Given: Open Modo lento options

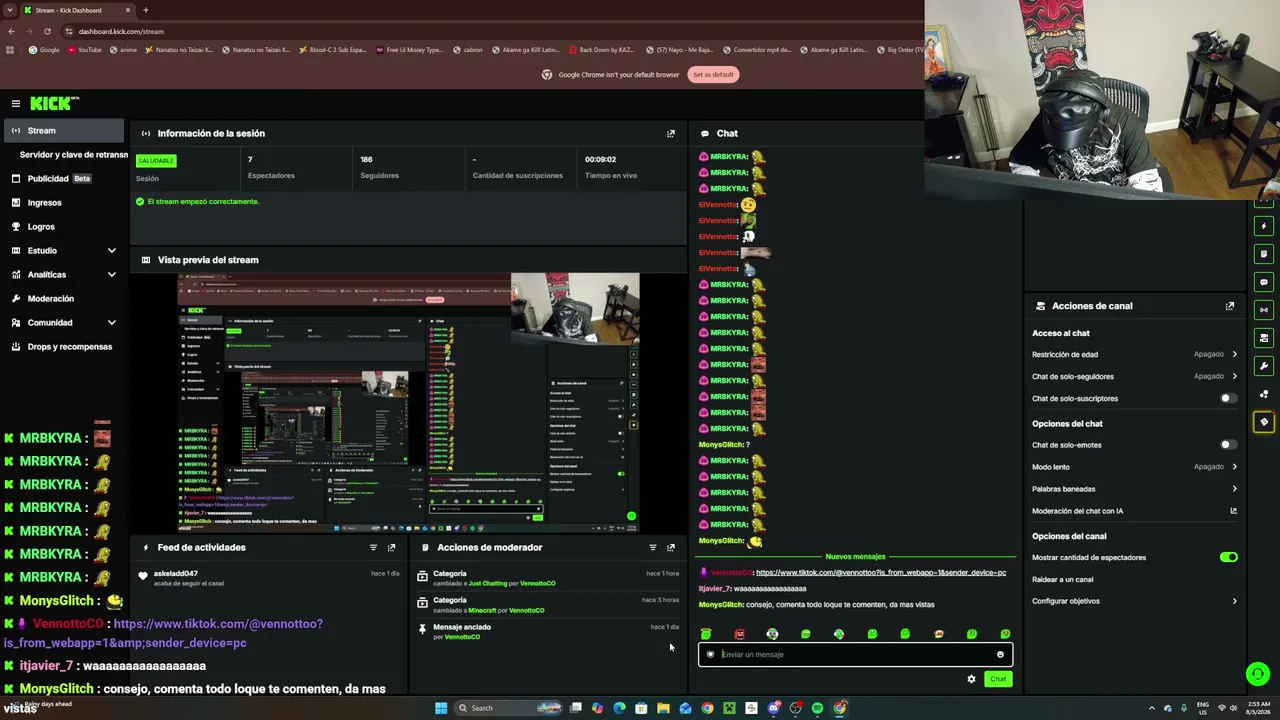Looking at the screenshot, I should coord(1135,467).
